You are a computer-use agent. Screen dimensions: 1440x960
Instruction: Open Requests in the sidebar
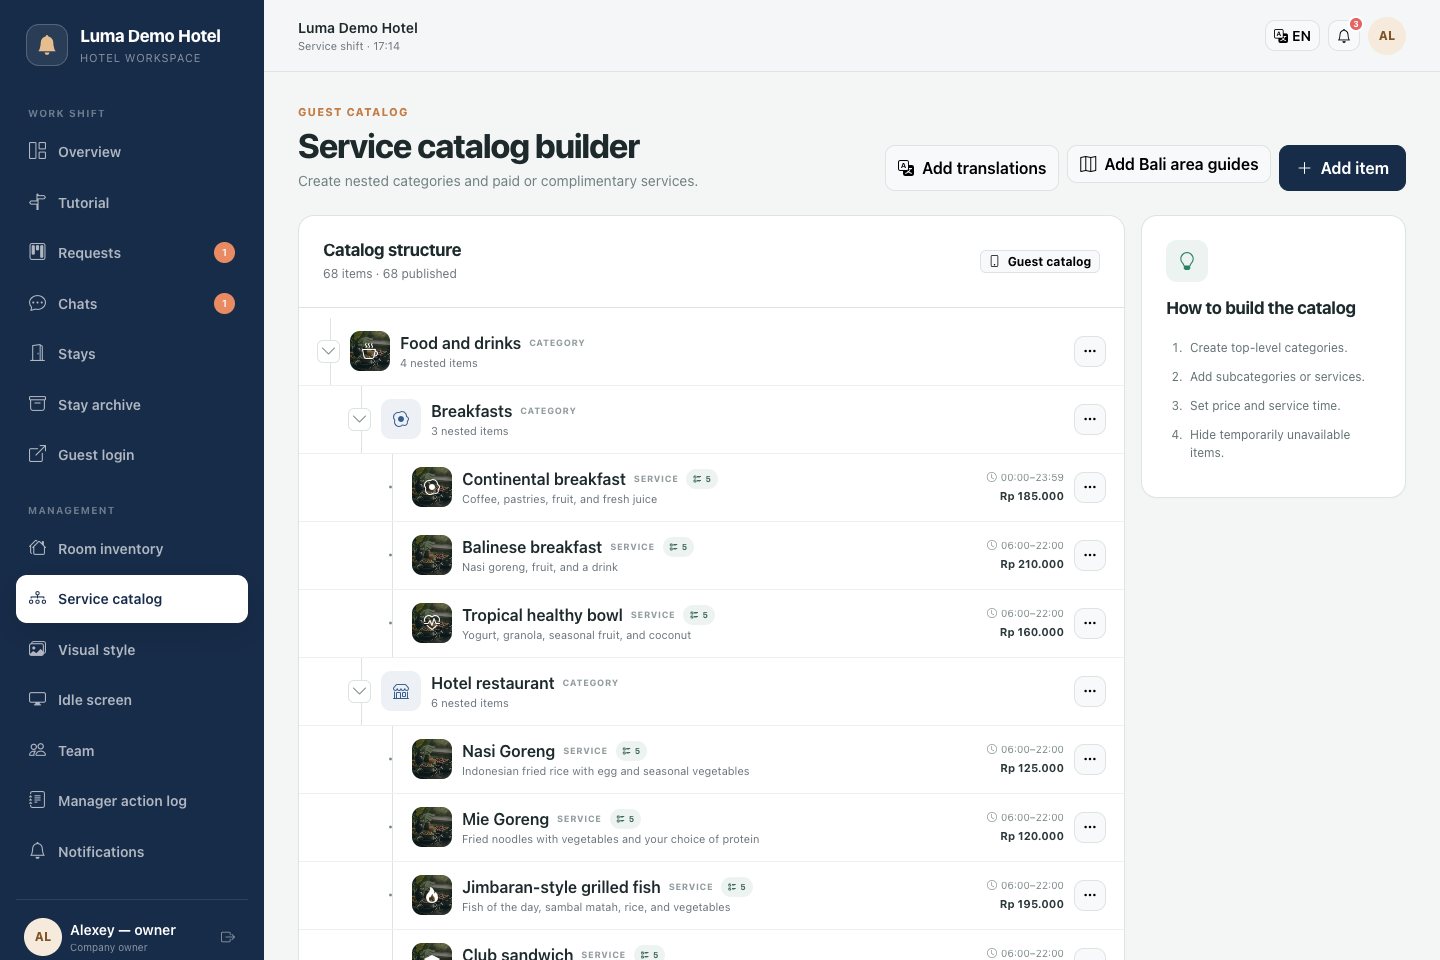pos(132,253)
